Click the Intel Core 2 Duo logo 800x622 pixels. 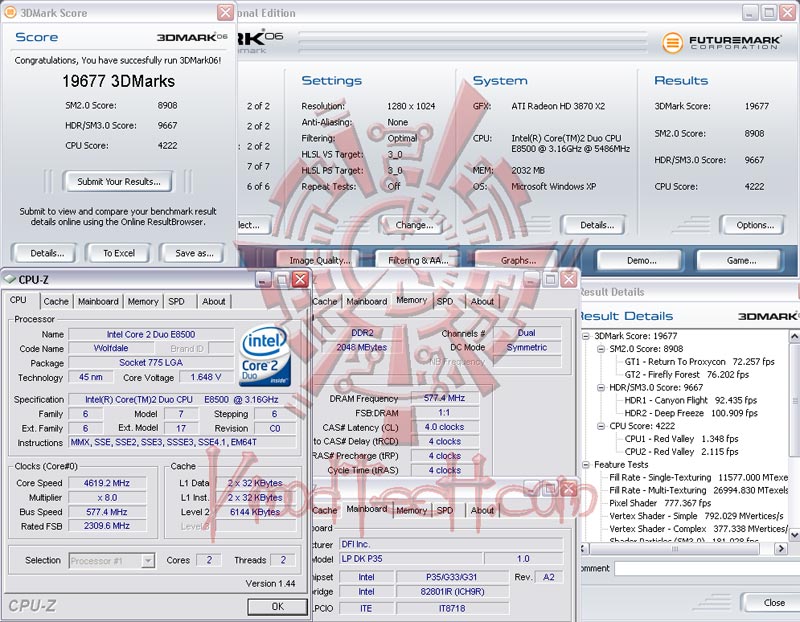pyautogui.click(x=265, y=357)
